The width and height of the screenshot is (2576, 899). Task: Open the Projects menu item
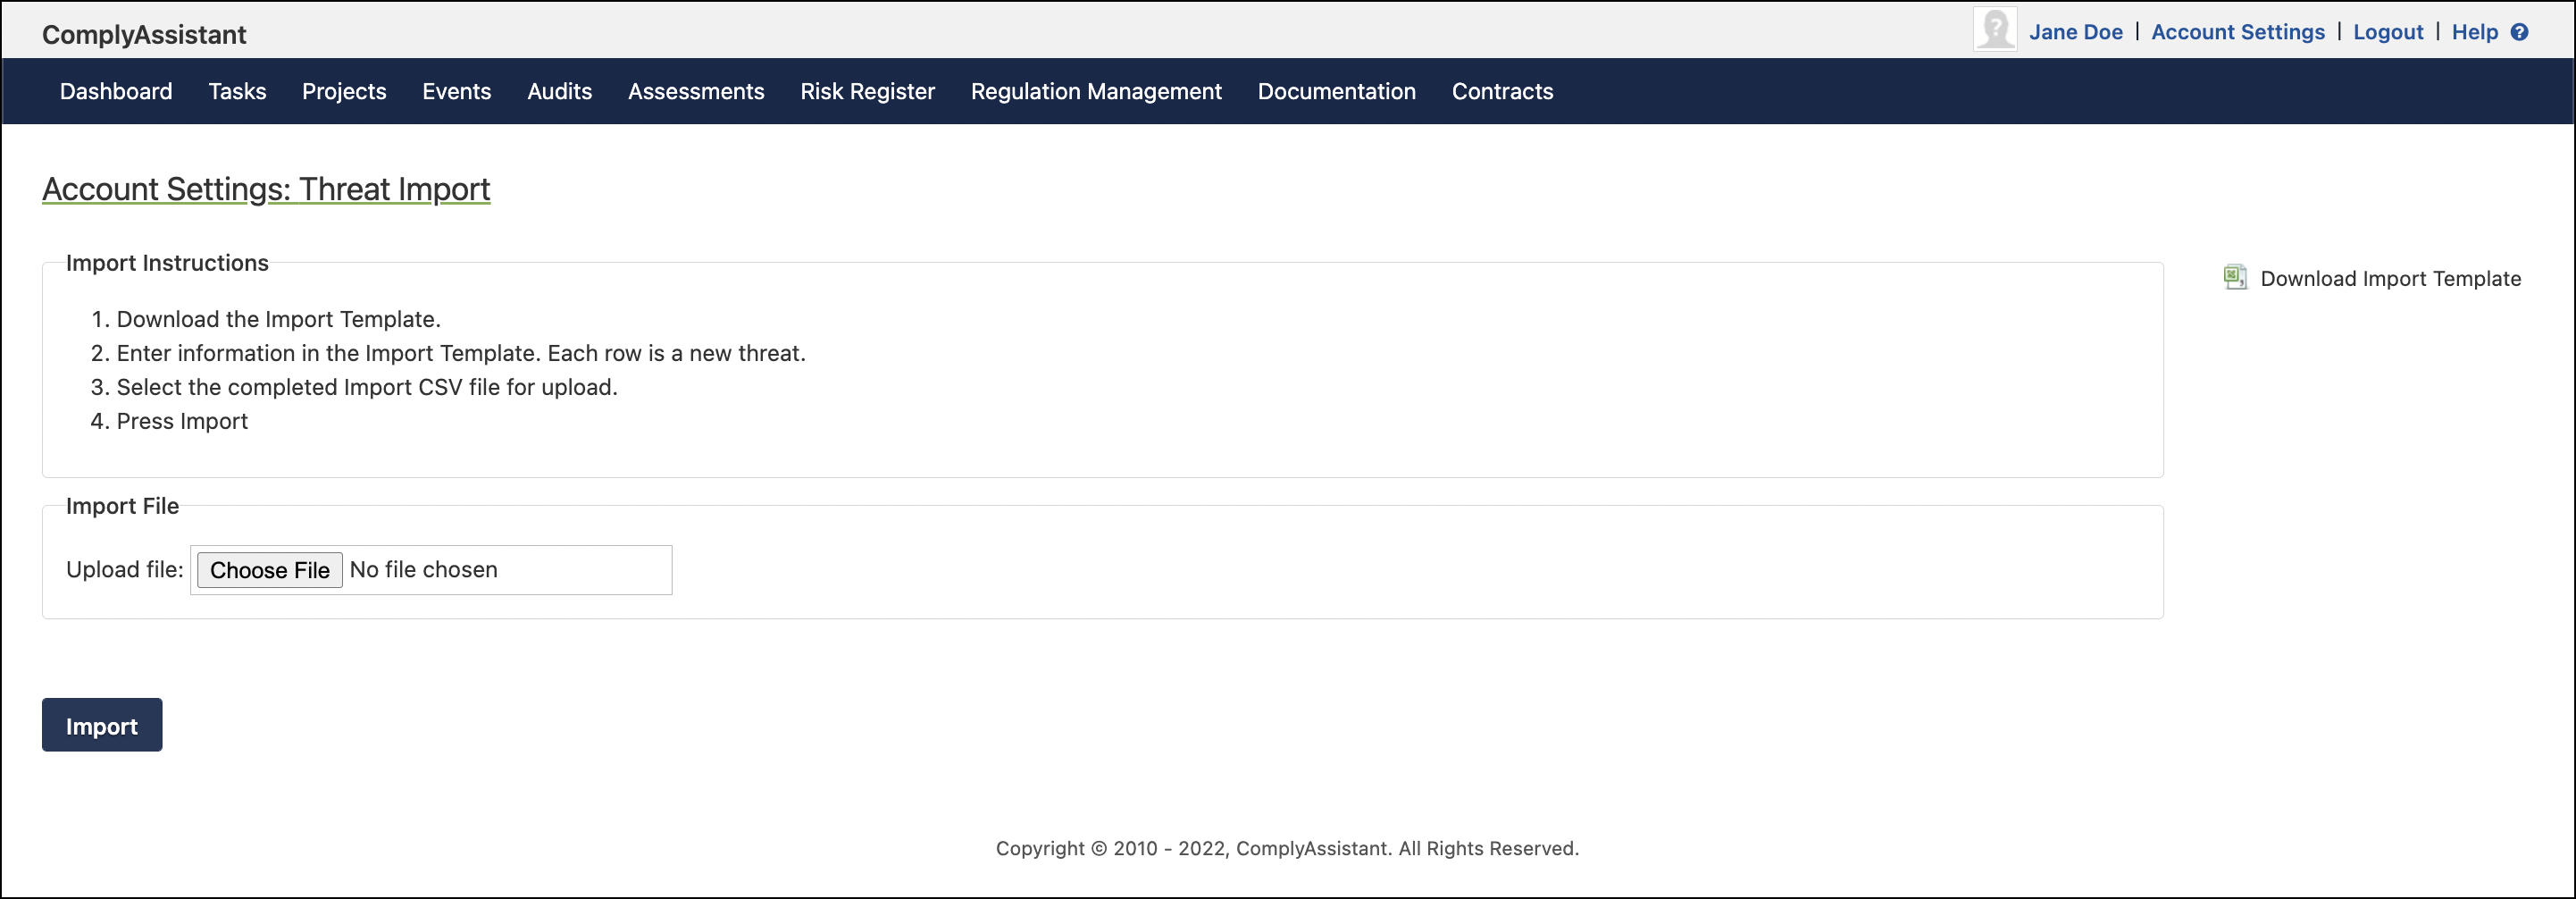(x=344, y=91)
